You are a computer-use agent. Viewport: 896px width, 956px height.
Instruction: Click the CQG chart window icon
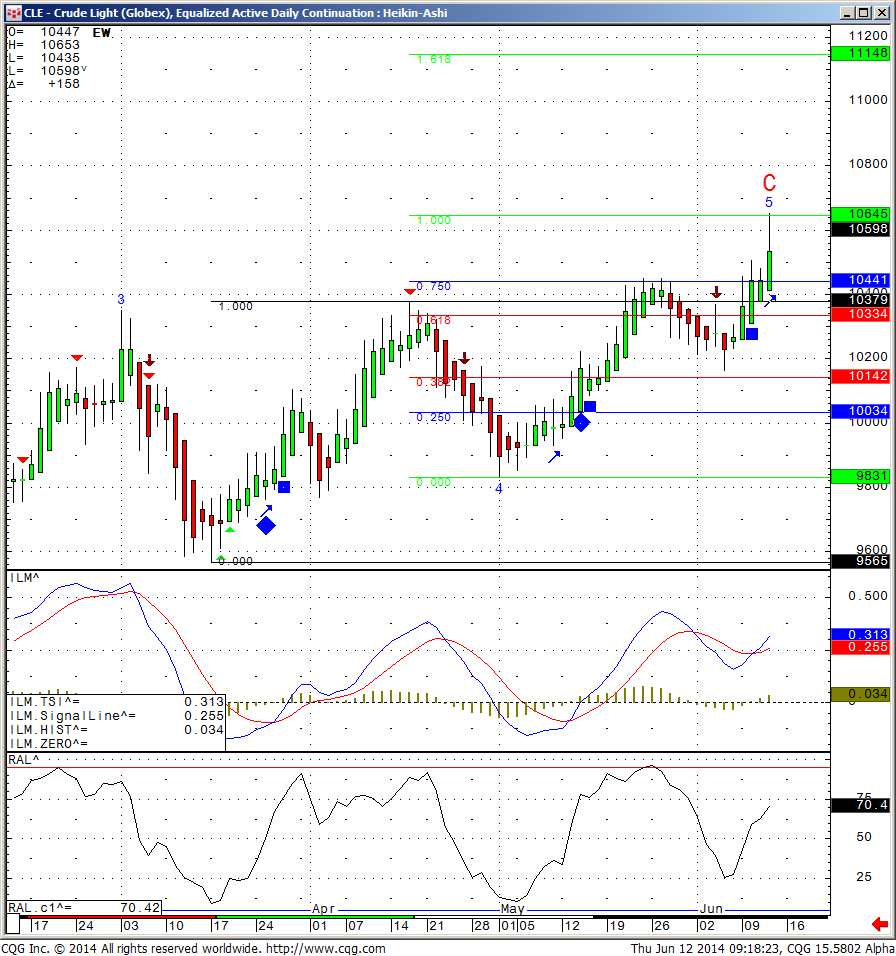point(12,12)
